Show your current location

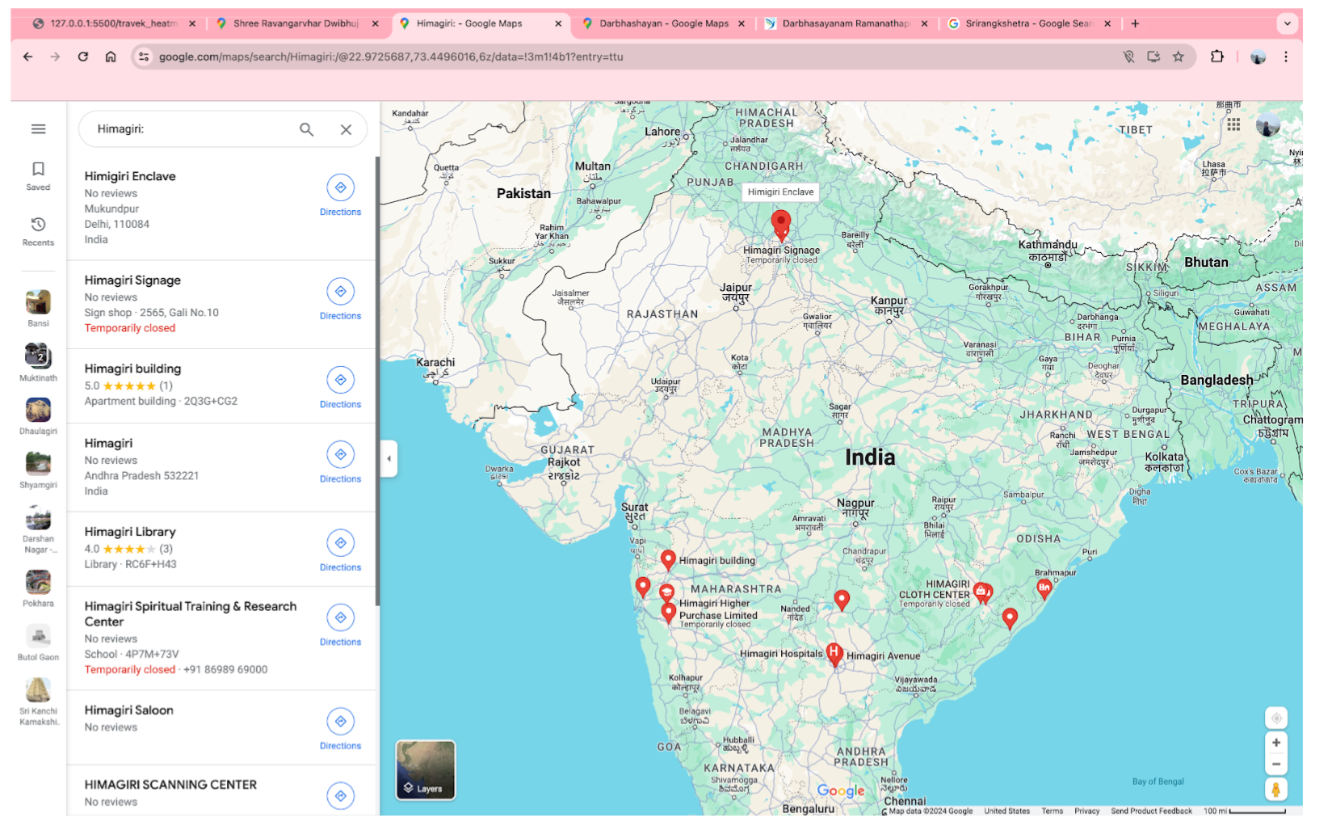(1276, 717)
